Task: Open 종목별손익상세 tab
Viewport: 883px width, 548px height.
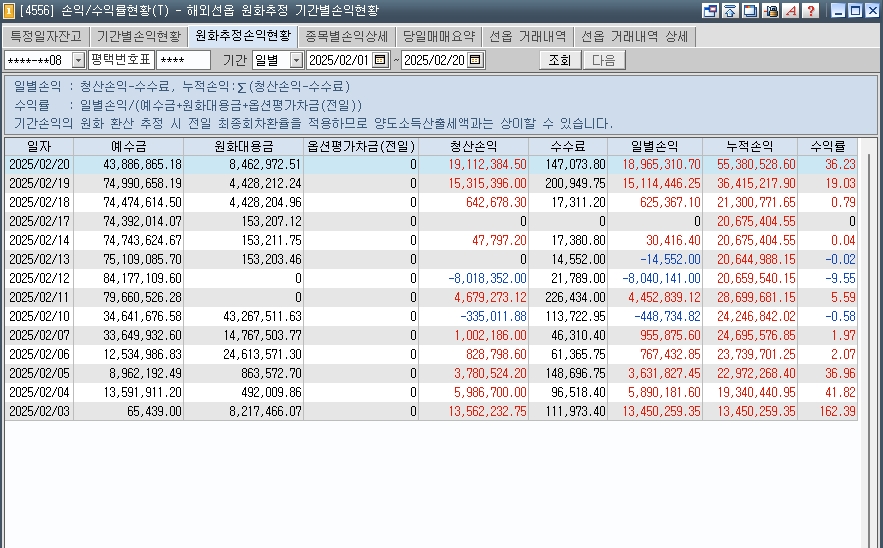Action: (x=346, y=37)
